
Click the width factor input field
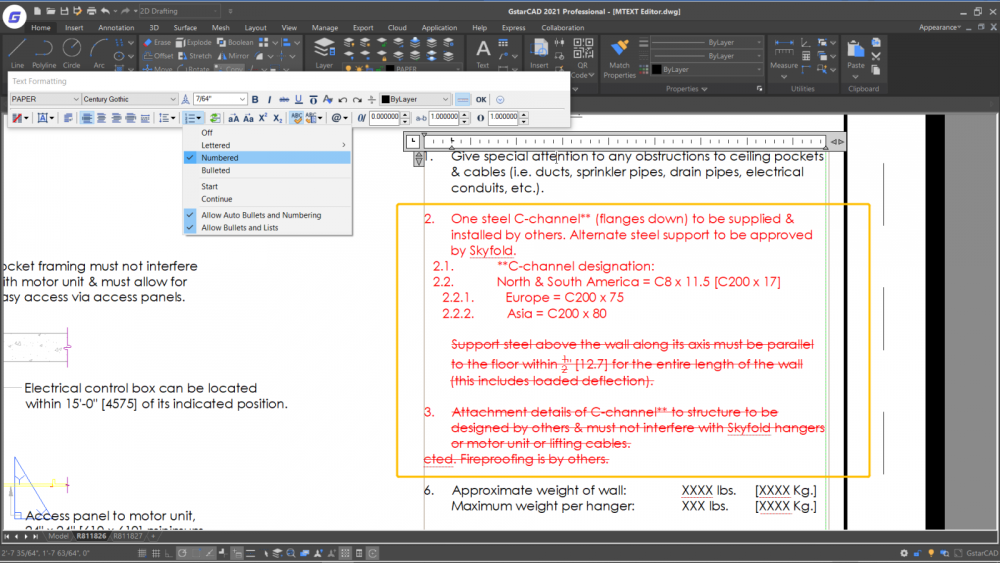(504, 117)
